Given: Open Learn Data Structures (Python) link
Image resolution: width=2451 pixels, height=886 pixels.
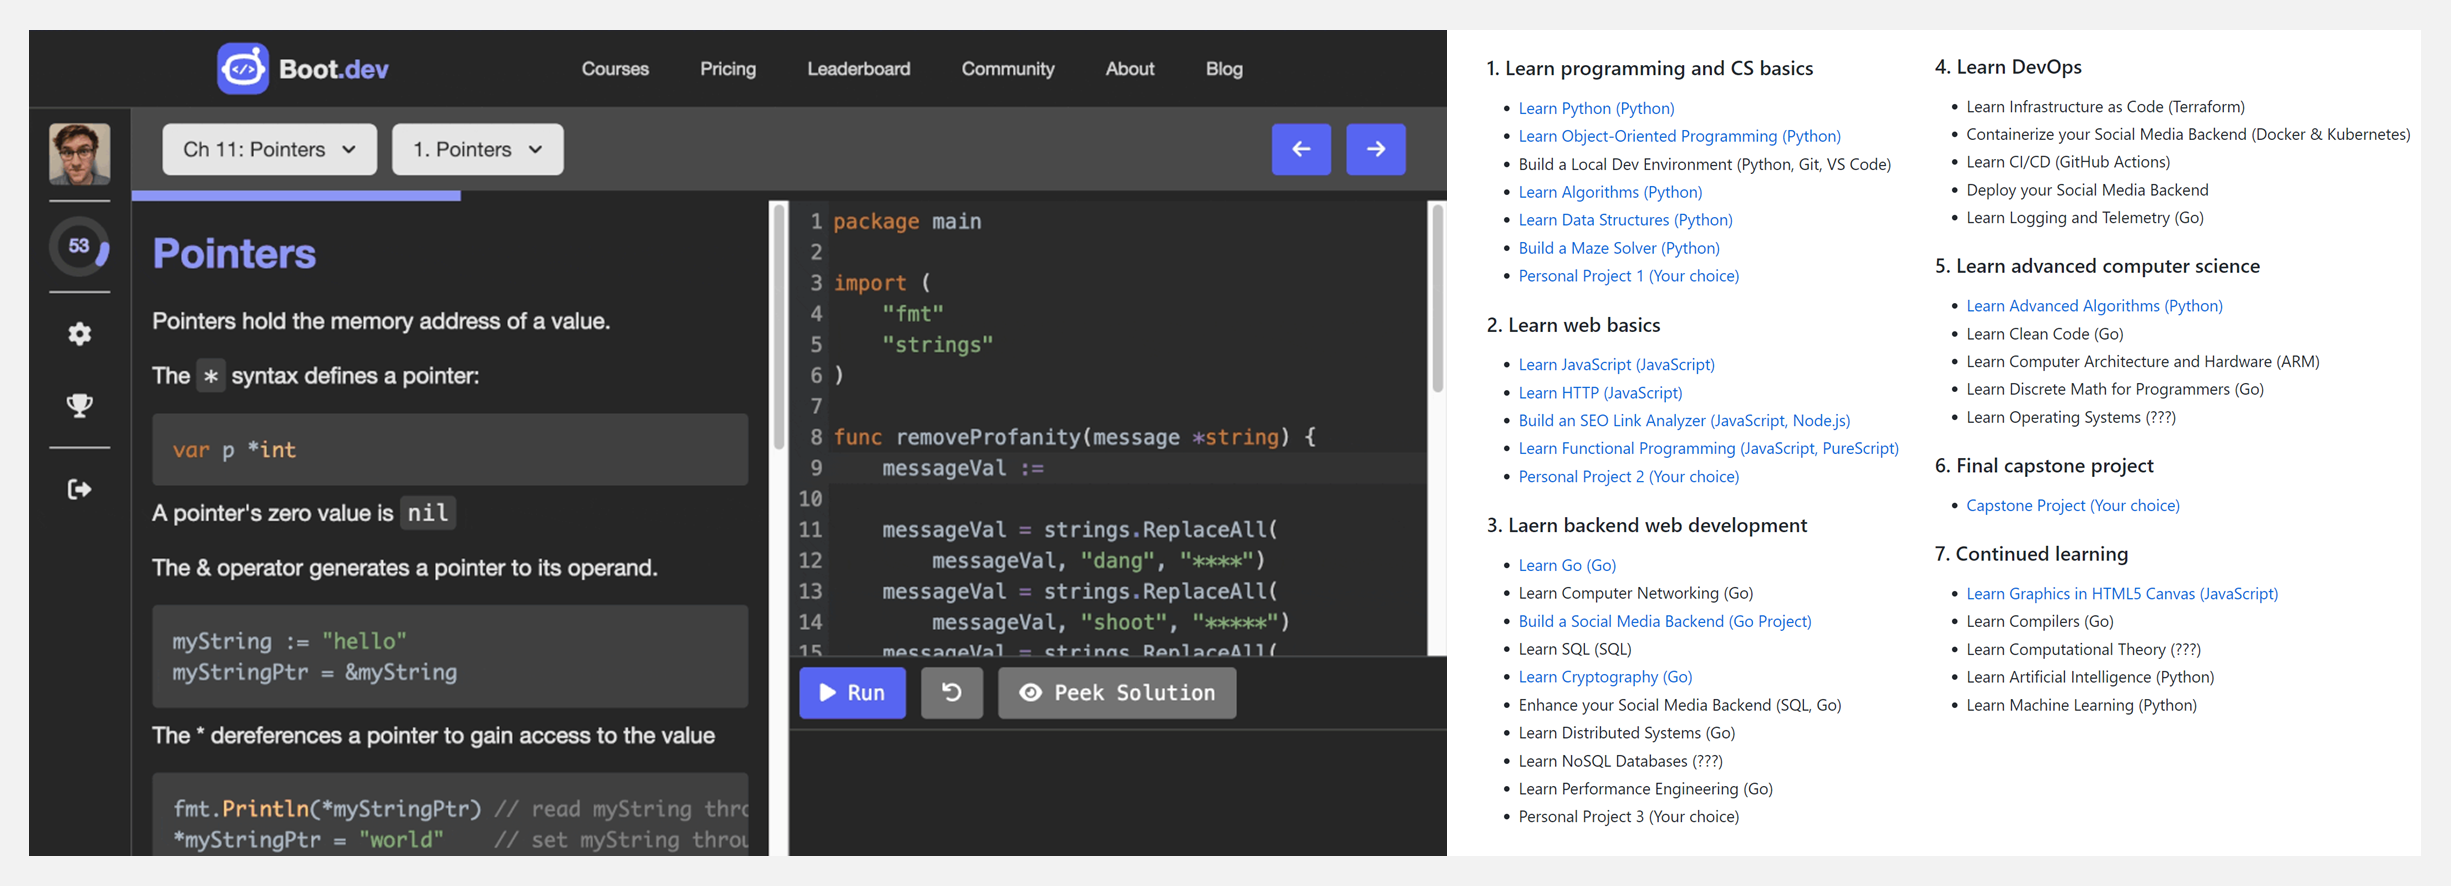Looking at the screenshot, I should 1625,220.
